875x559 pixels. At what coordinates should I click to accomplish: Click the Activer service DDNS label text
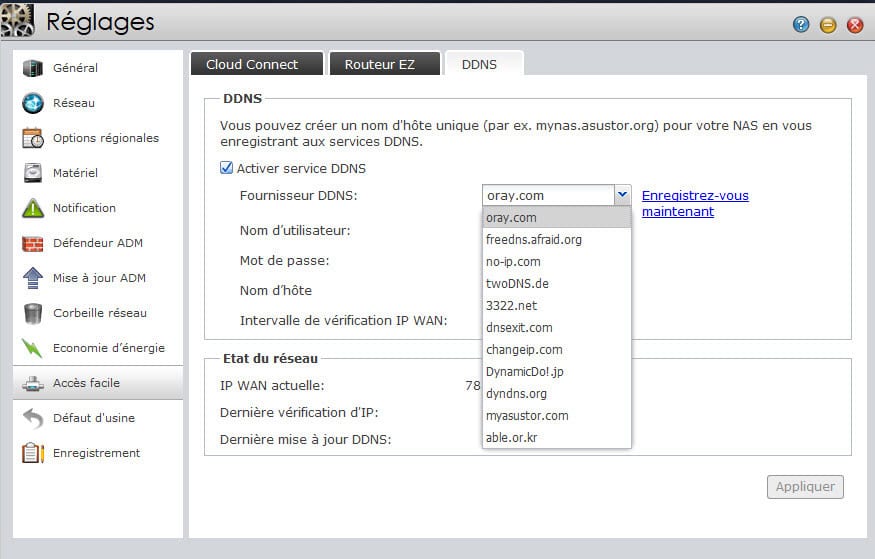(301, 168)
